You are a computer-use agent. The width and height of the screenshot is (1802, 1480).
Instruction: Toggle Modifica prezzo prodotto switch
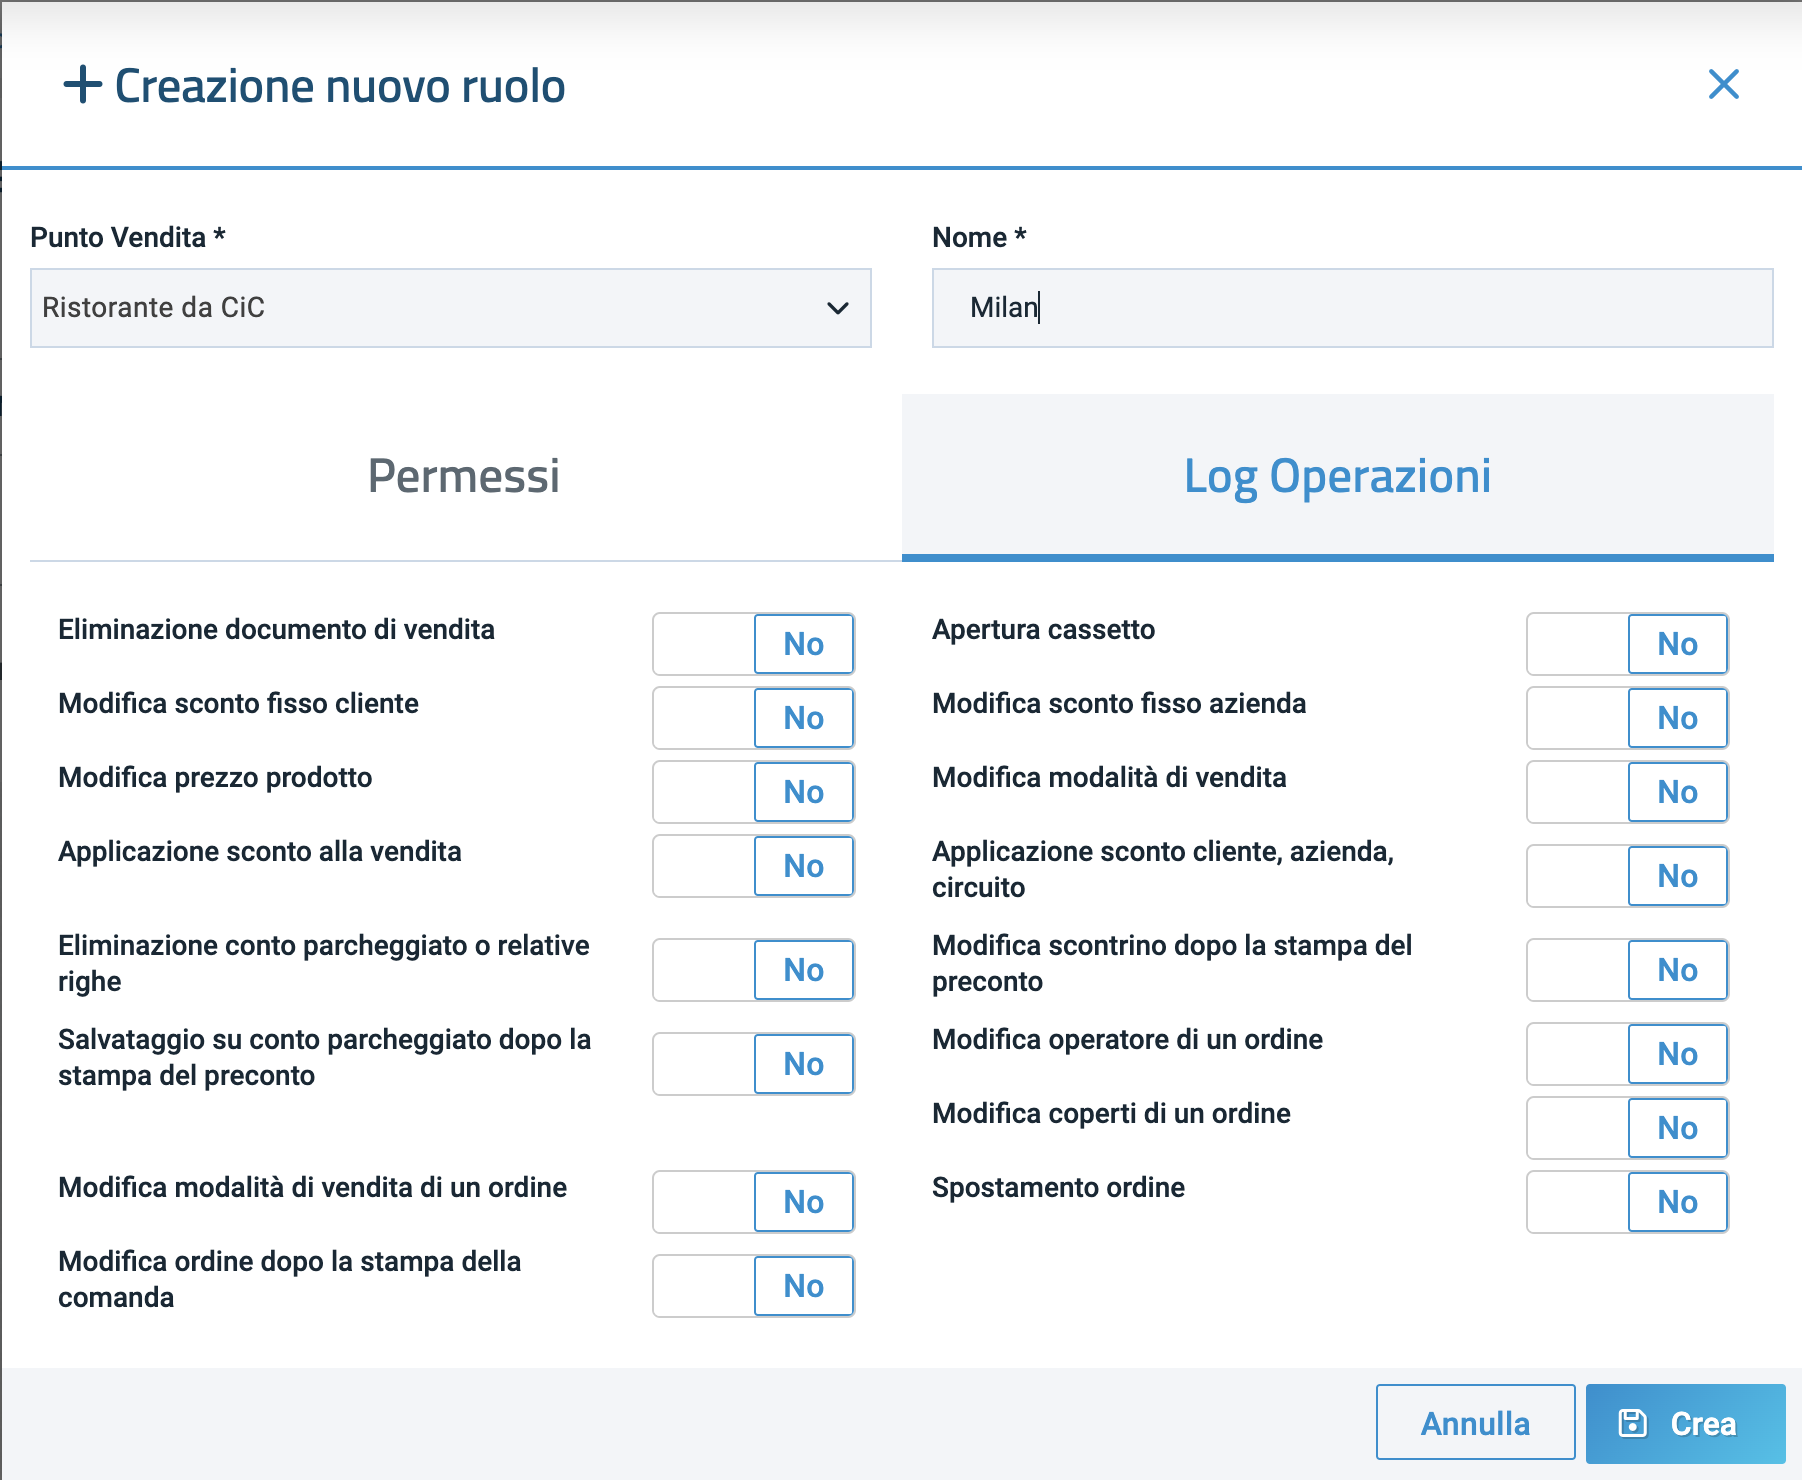tap(753, 792)
